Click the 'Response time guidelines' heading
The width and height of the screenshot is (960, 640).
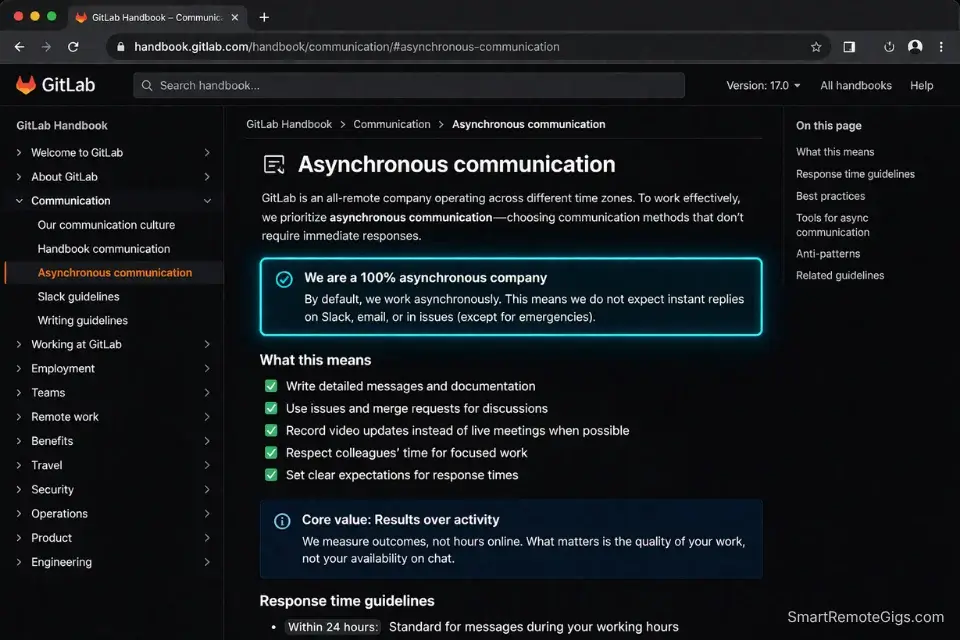click(x=347, y=601)
